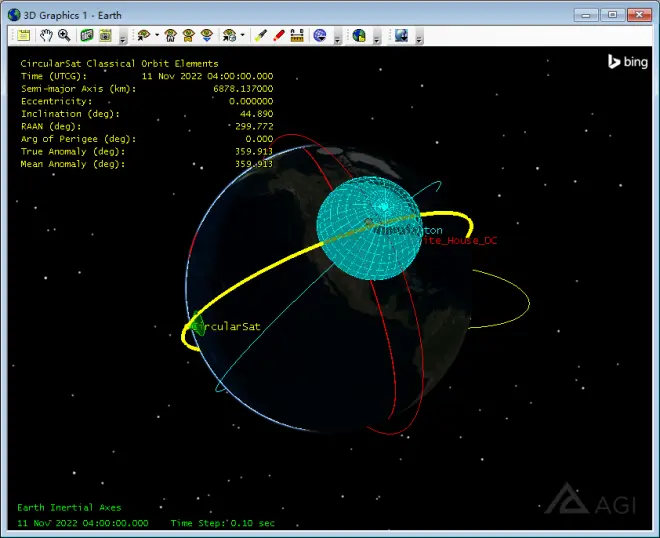
Task: Expand the View From/To dropdown arrow
Action: [x=157, y=35]
